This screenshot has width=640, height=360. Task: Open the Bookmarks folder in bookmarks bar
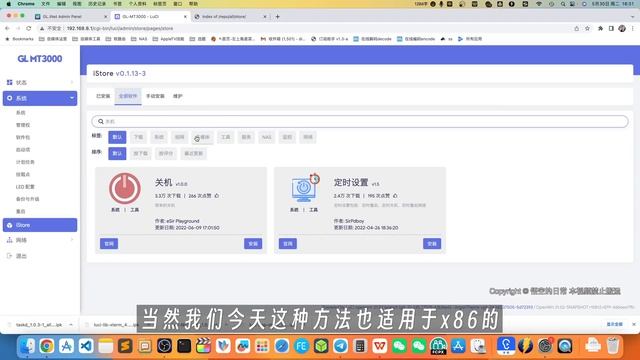point(19,39)
